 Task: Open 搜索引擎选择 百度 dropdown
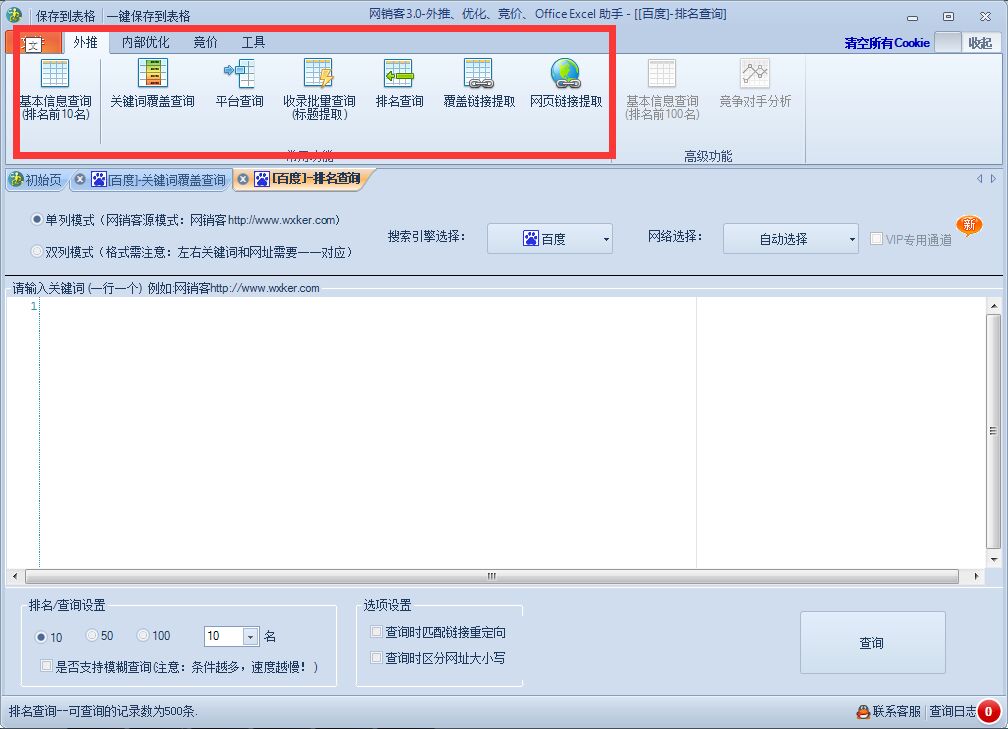(x=550, y=238)
